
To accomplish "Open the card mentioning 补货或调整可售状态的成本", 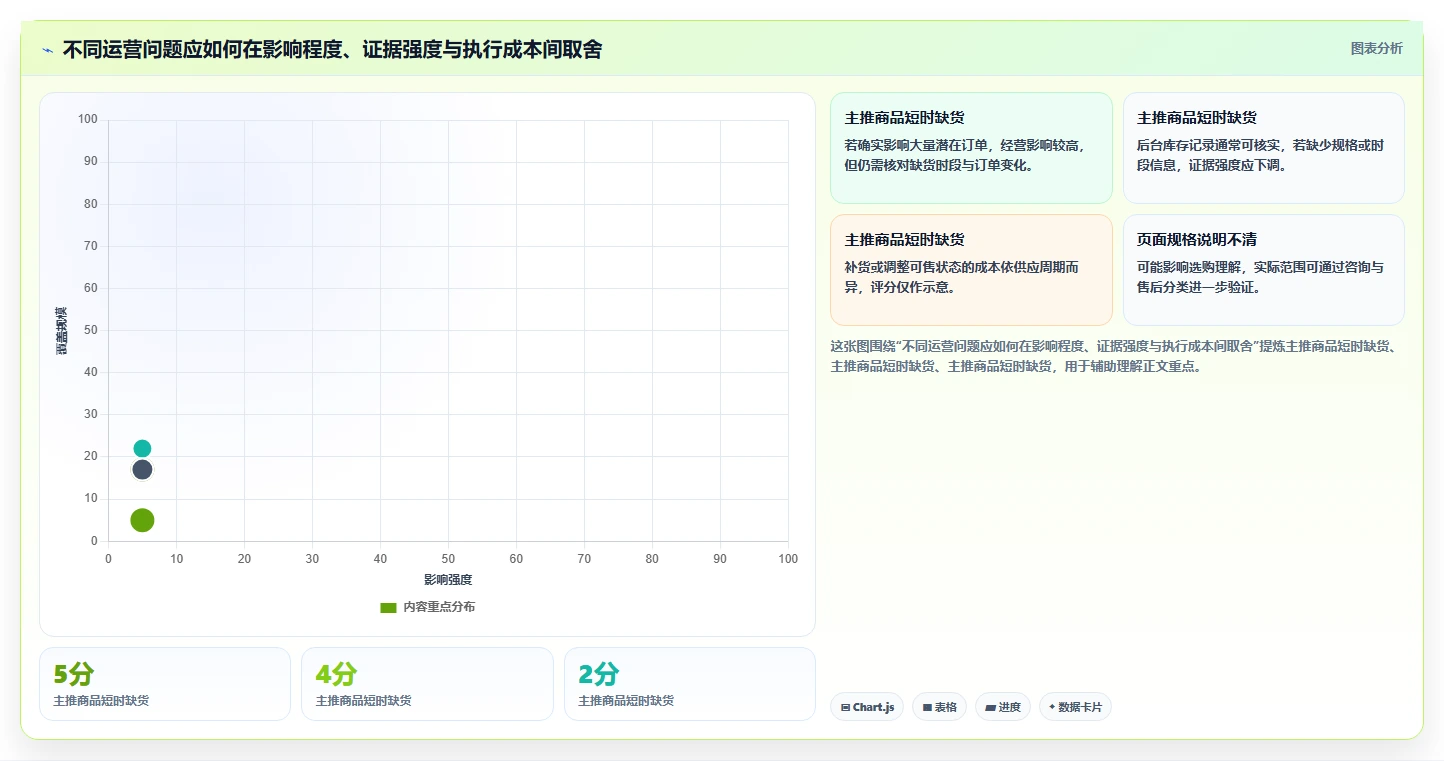I will 971,270.
